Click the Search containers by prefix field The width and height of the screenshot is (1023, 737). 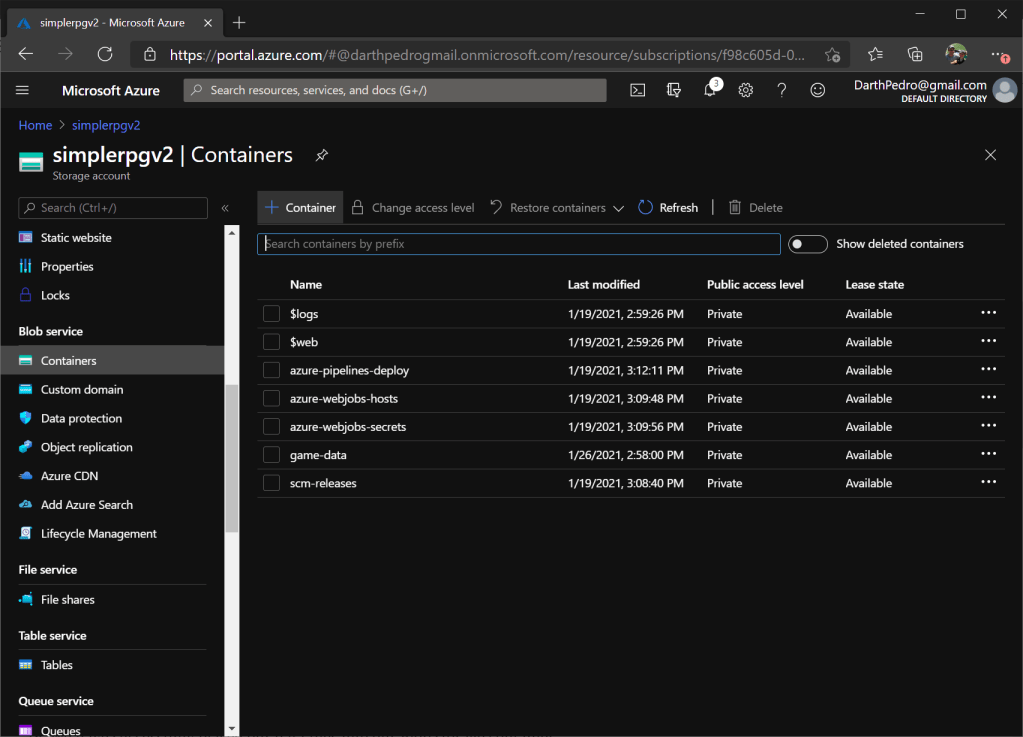(518, 244)
